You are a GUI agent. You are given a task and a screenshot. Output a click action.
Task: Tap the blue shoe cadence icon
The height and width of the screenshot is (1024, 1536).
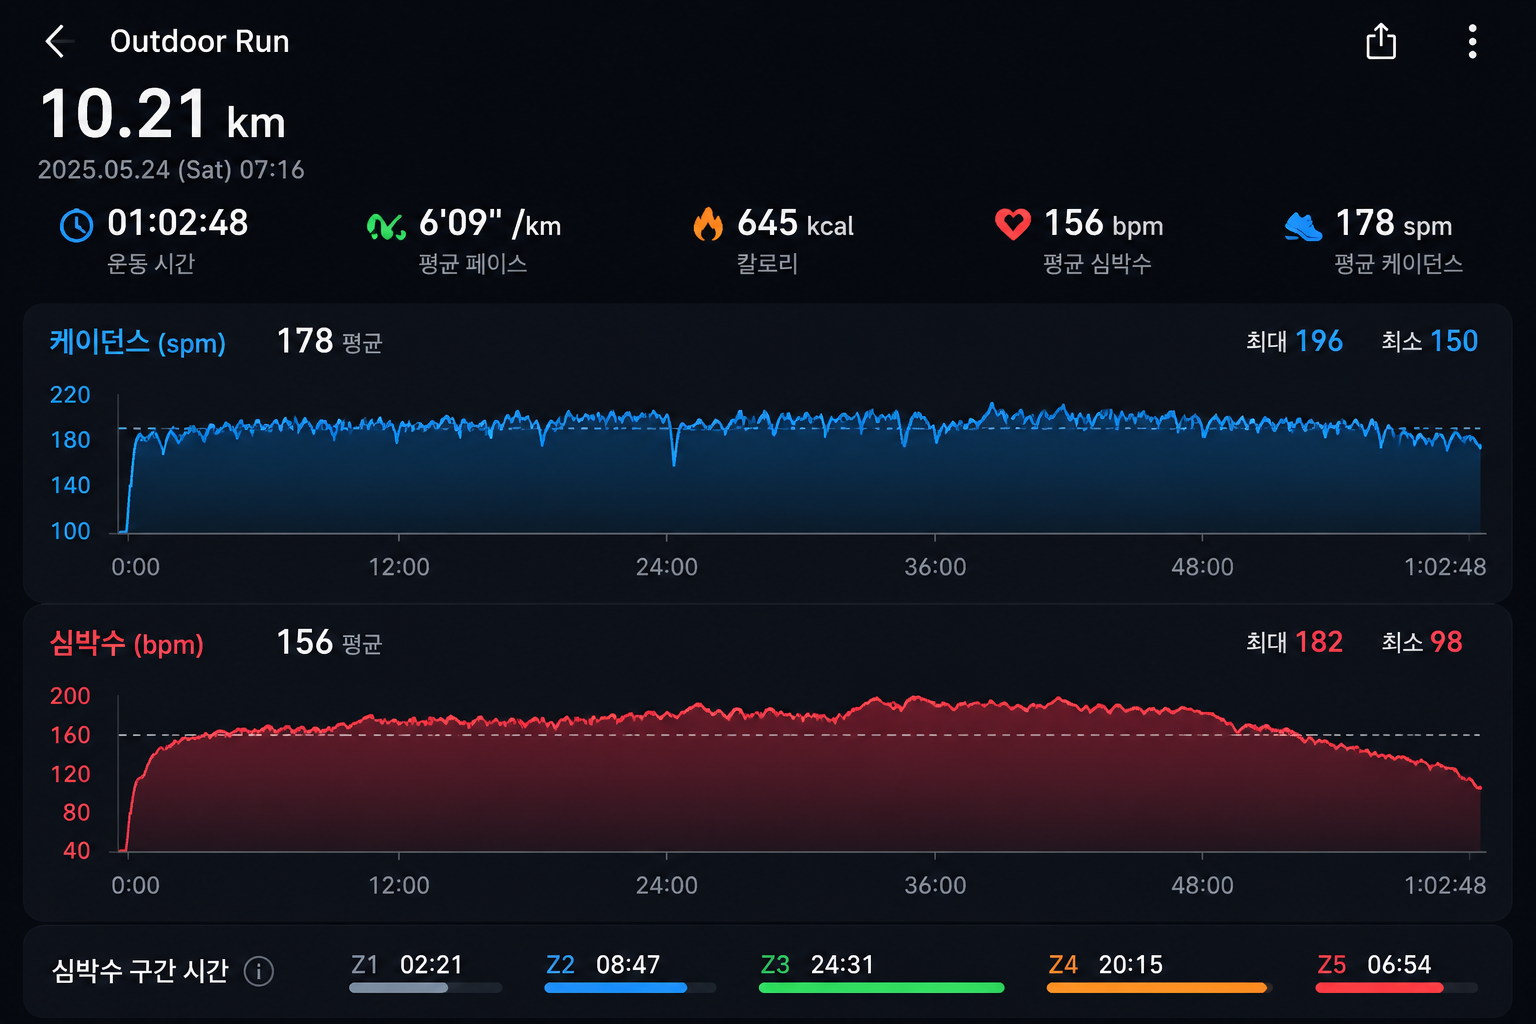(x=1304, y=226)
